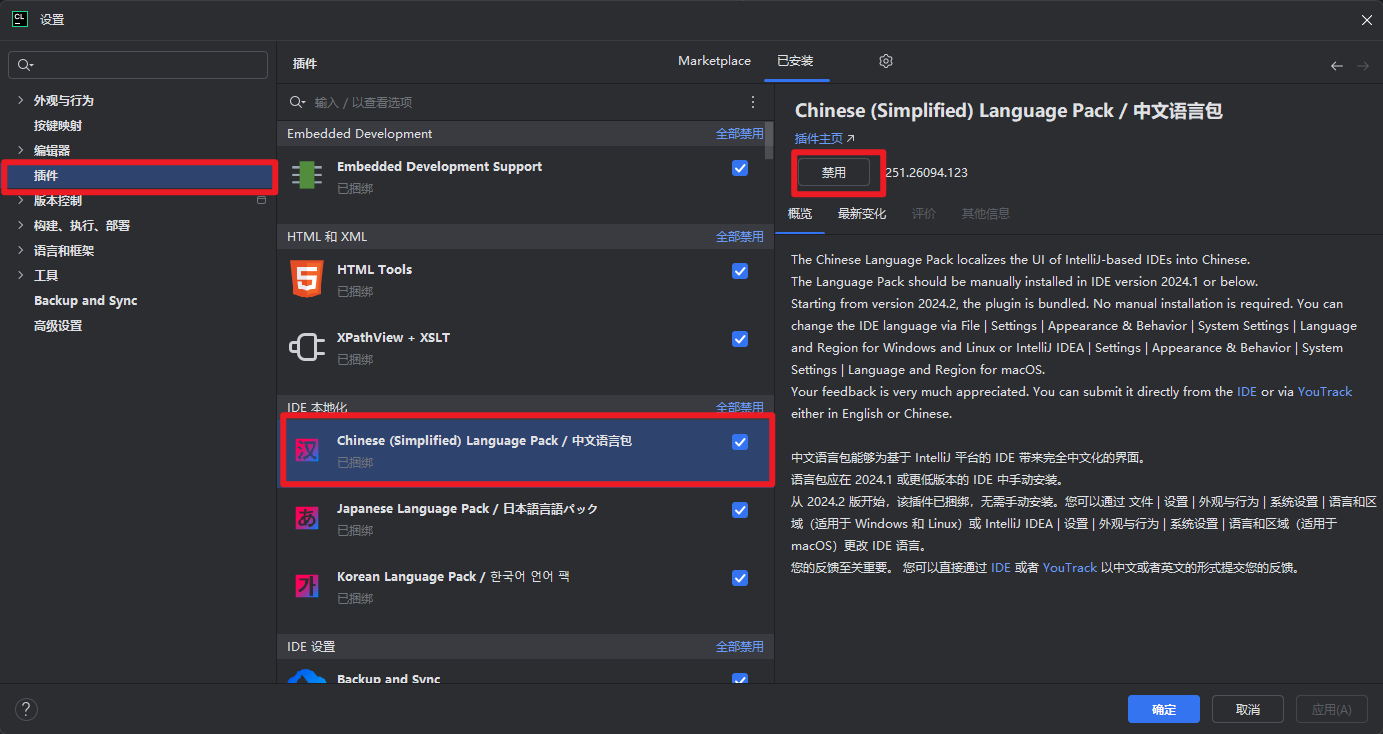Select the Korean Language Pack plugin row
The width and height of the screenshot is (1383, 734).
[x=525, y=586]
